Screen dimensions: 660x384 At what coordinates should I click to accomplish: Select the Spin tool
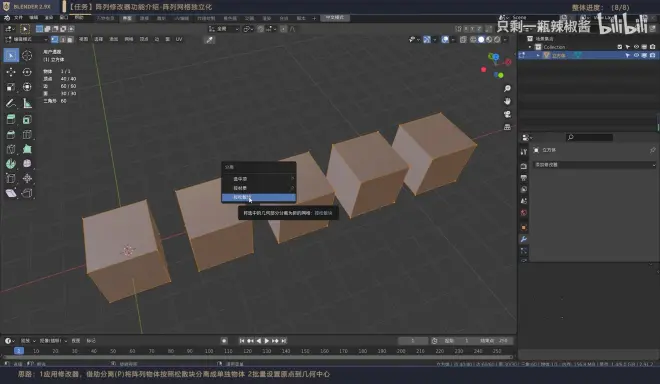(x=11, y=163)
